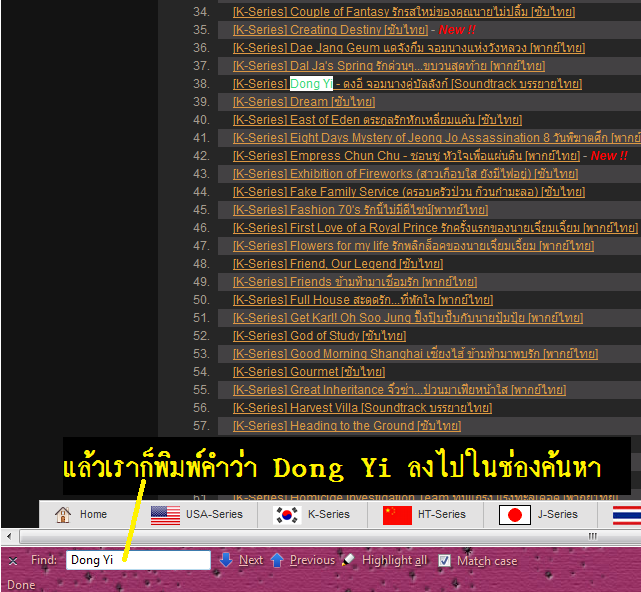
Task: Click the Japan flag icon
Action: [x=515, y=515]
